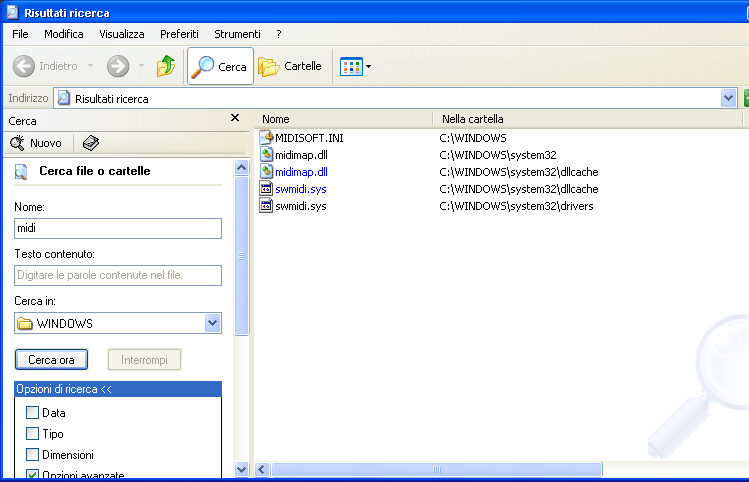Click blue swmidi.sys file name link
749x482 pixels.
click(x=301, y=189)
